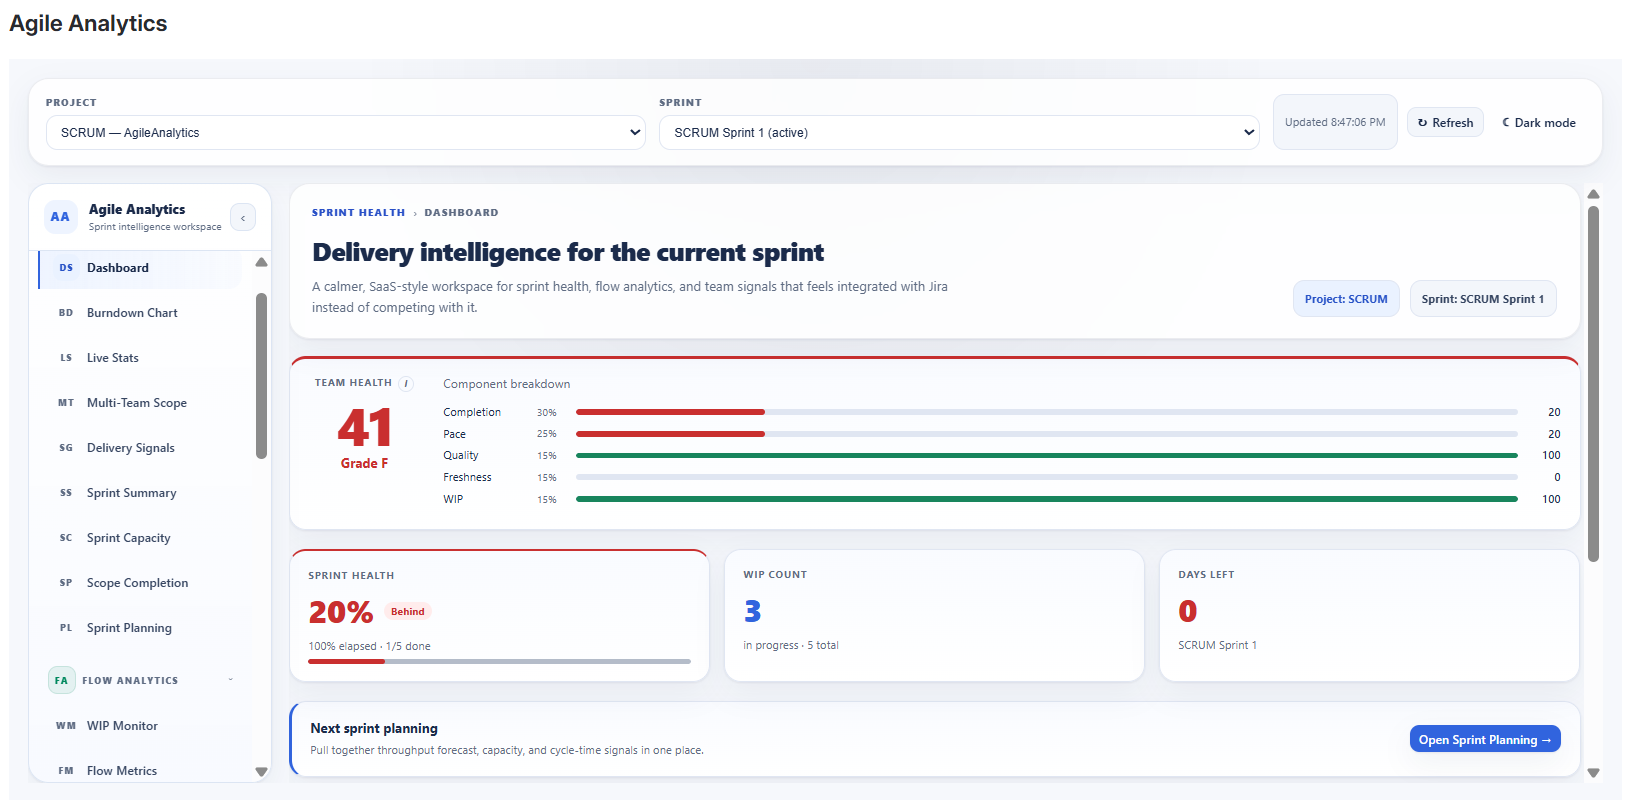The width and height of the screenshot is (1631, 800).
Task: Click the AA Agile Analytics logo badge
Action: (60, 217)
